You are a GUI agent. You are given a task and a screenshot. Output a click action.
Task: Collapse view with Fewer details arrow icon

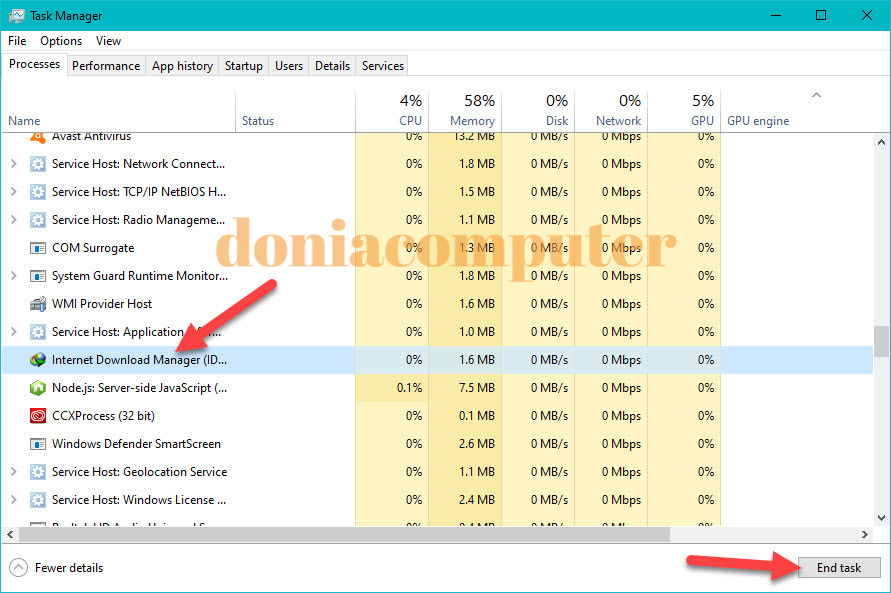click(18, 567)
